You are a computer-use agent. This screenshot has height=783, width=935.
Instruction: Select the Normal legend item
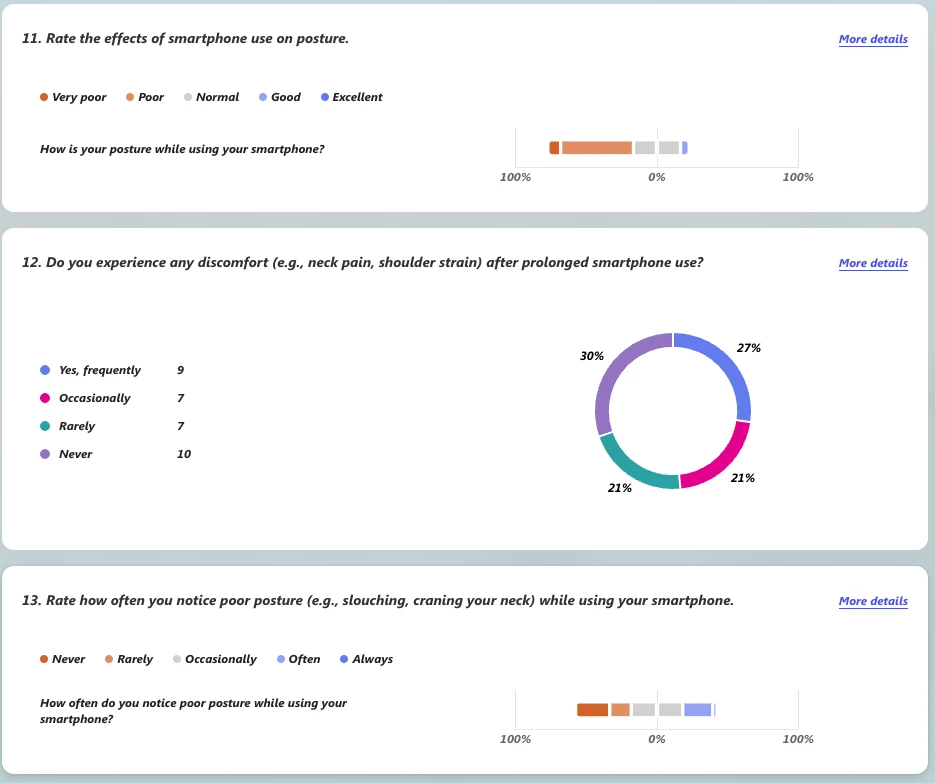[x=212, y=97]
